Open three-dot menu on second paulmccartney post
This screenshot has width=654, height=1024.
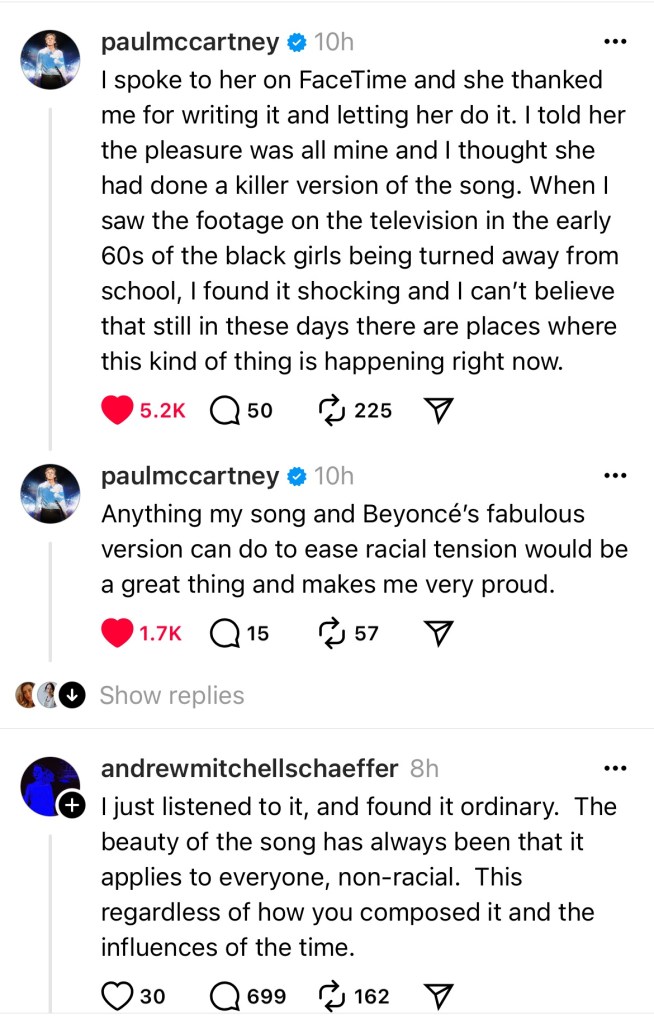(616, 477)
